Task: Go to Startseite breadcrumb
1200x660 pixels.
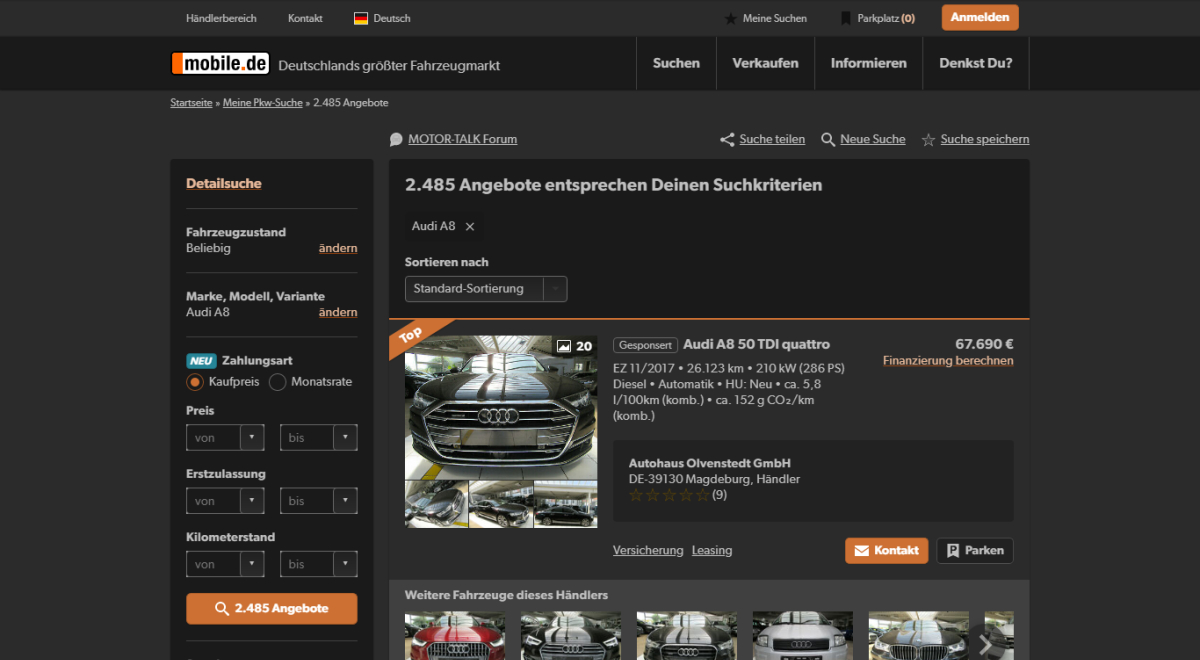Action: [191, 103]
